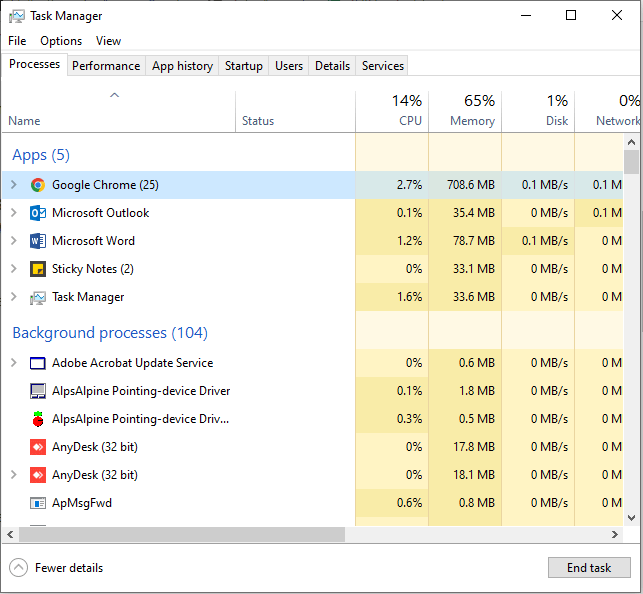
Task: Sort by the Name column header
Action: pos(119,112)
